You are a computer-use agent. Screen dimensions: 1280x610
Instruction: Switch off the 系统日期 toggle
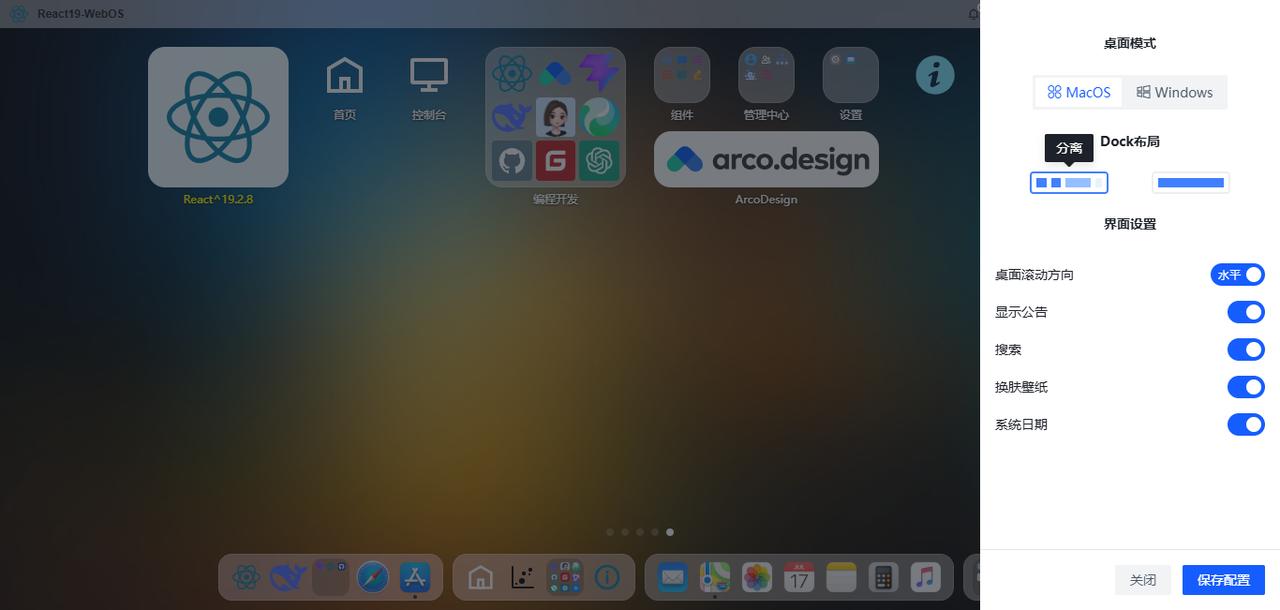click(x=1246, y=424)
